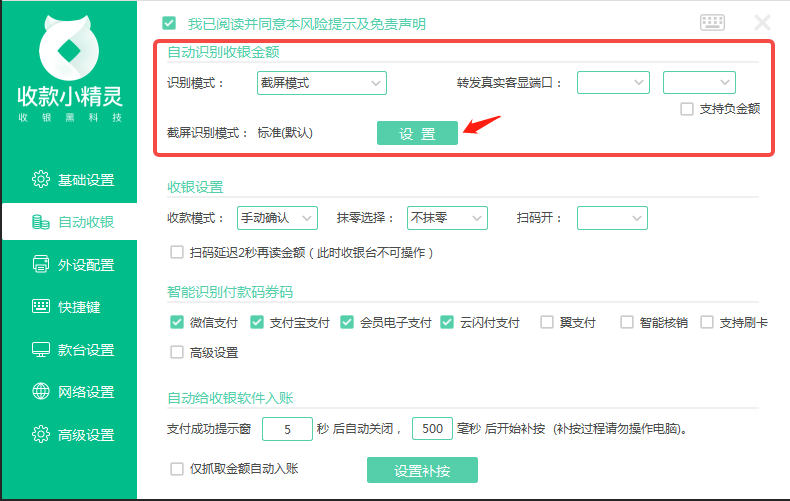Image resolution: width=790 pixels, height=501 pixels.
Task: Click the coin-stack icon beside 自动收银
Action: [41, 222]
